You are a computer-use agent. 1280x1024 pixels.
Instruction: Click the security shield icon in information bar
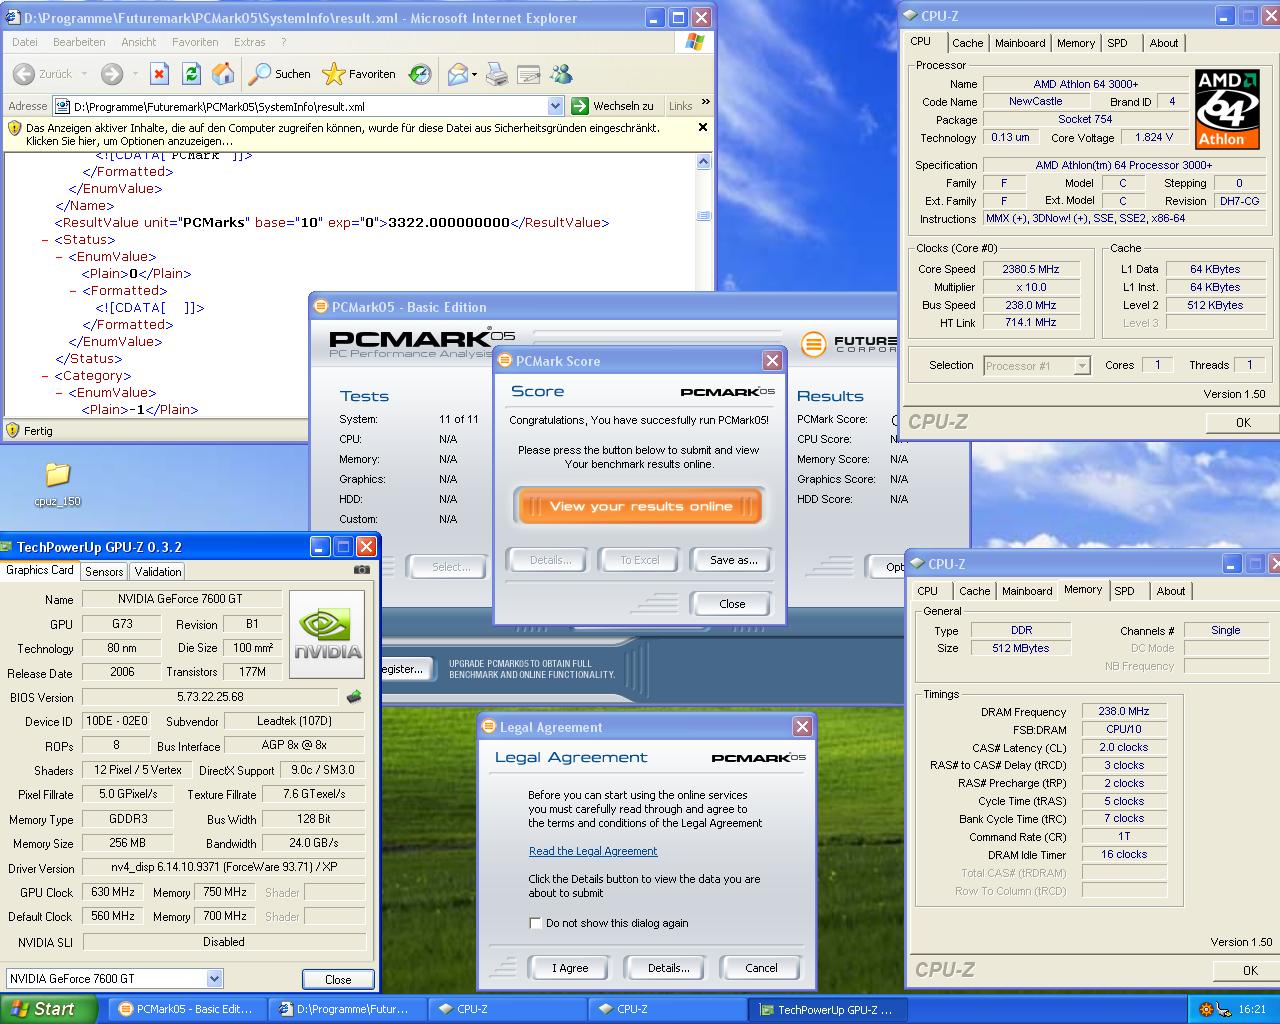tap(15, 128)
